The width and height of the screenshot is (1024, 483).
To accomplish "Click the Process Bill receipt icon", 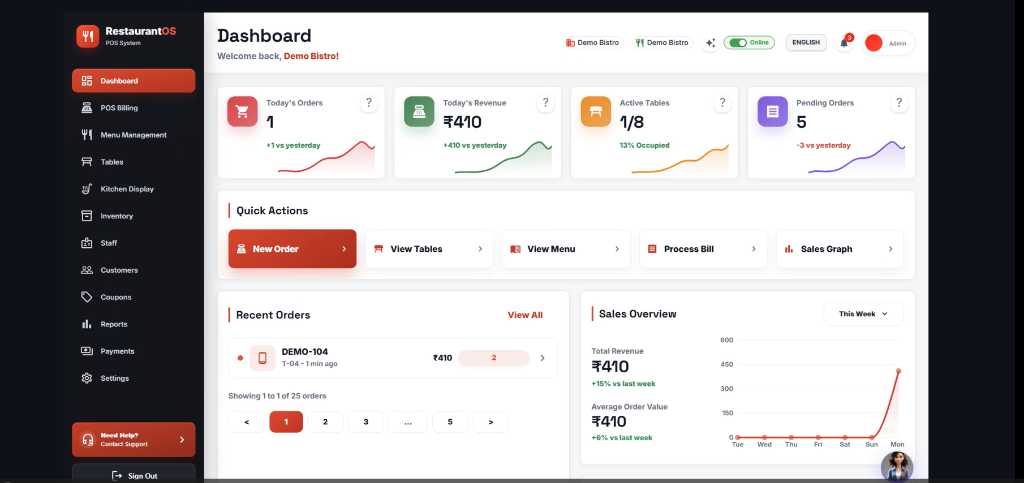I will tap(652, 249).
